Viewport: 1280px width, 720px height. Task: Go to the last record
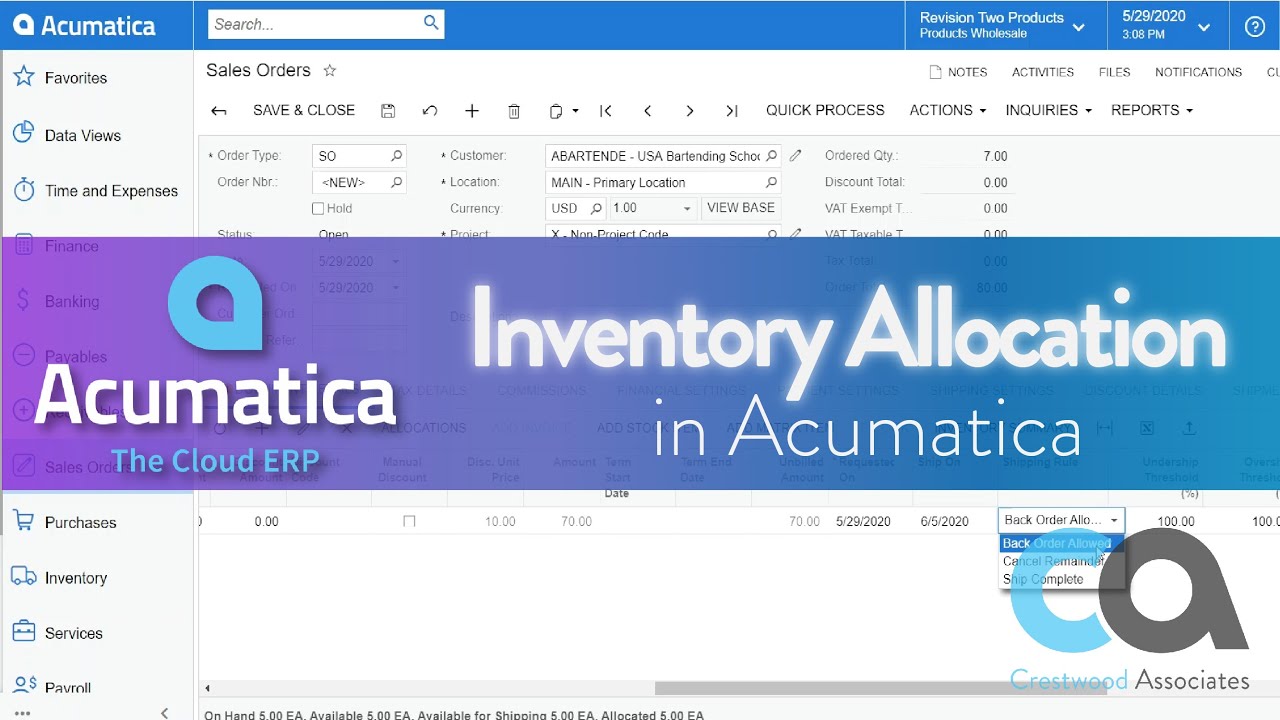pos(732,111)
